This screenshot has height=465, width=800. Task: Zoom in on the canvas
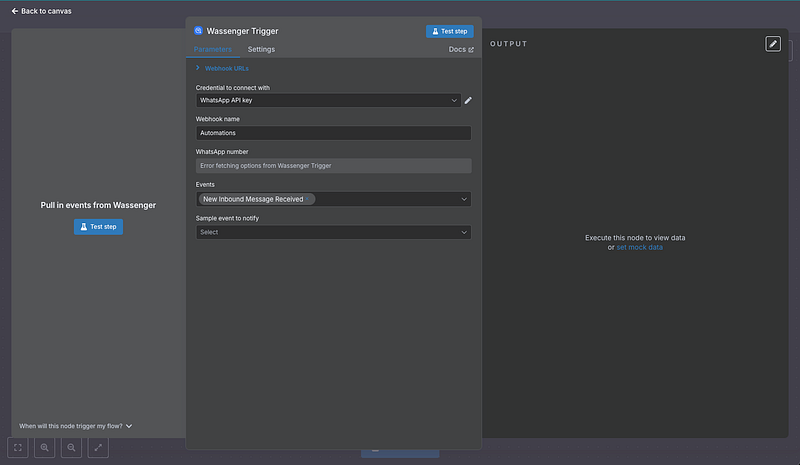click(45, 449)
